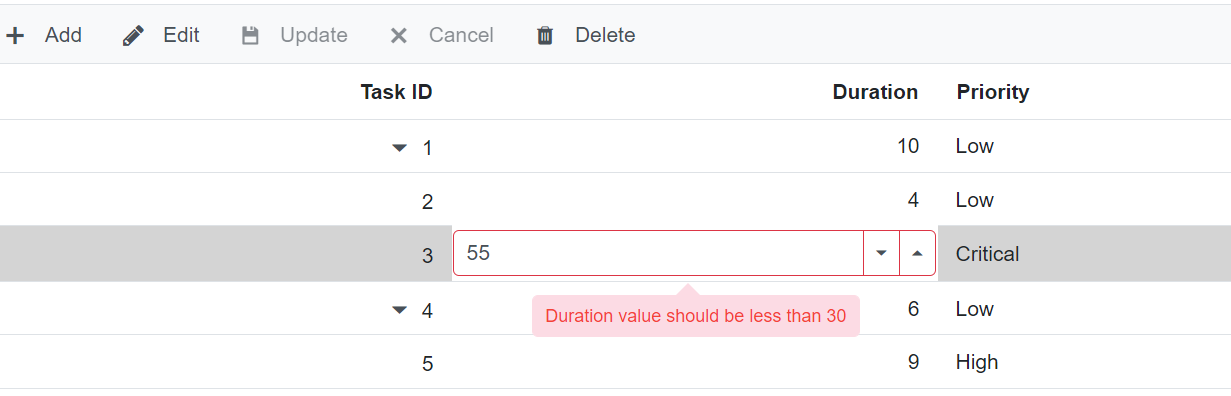
Task: Sort by Task ID column header
Action: click(x=396, y=92)
